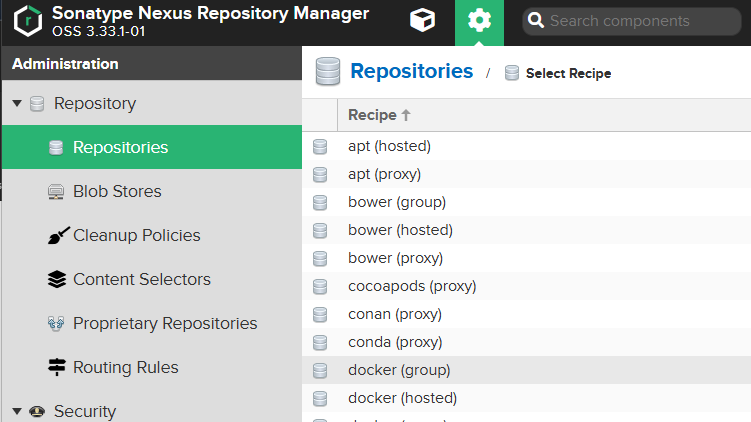Viewport: 751px width, 422px height.
Task: Click the Proprietary Repositories icon
Action: point(56,324)
